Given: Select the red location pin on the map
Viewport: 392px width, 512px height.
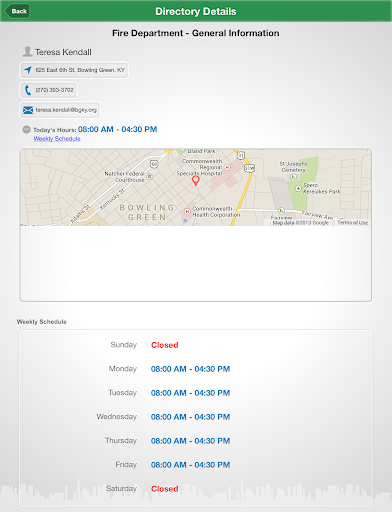Looking at the screenshot, I should [196, 181].
